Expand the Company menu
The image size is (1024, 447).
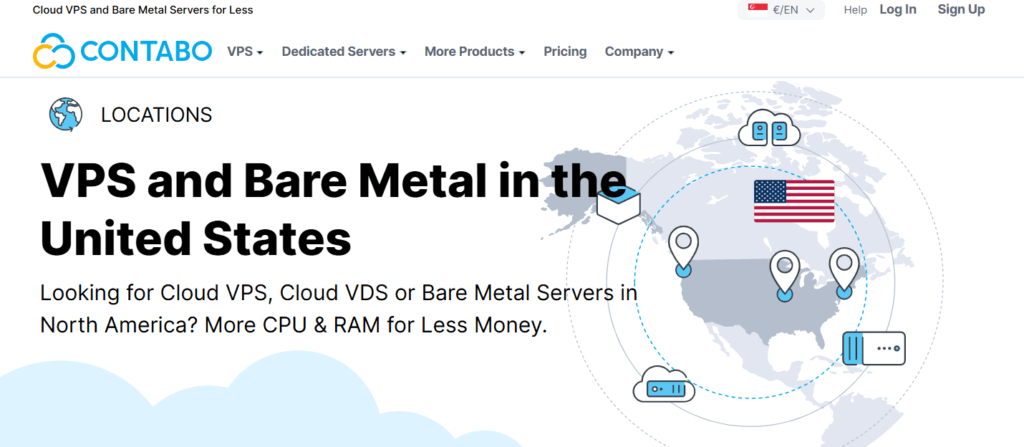[639, 51]
